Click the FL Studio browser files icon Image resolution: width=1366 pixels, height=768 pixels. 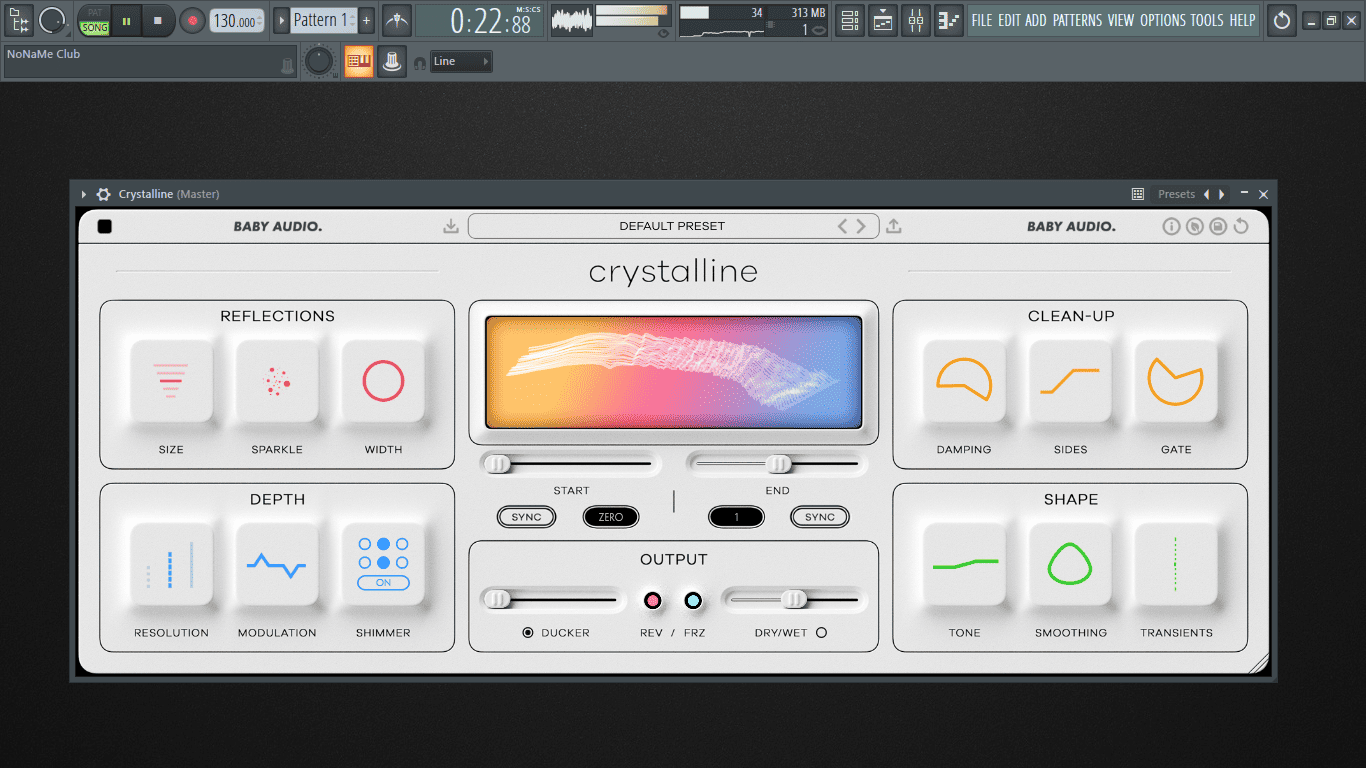pyautogui.click(x=19, y=20)
